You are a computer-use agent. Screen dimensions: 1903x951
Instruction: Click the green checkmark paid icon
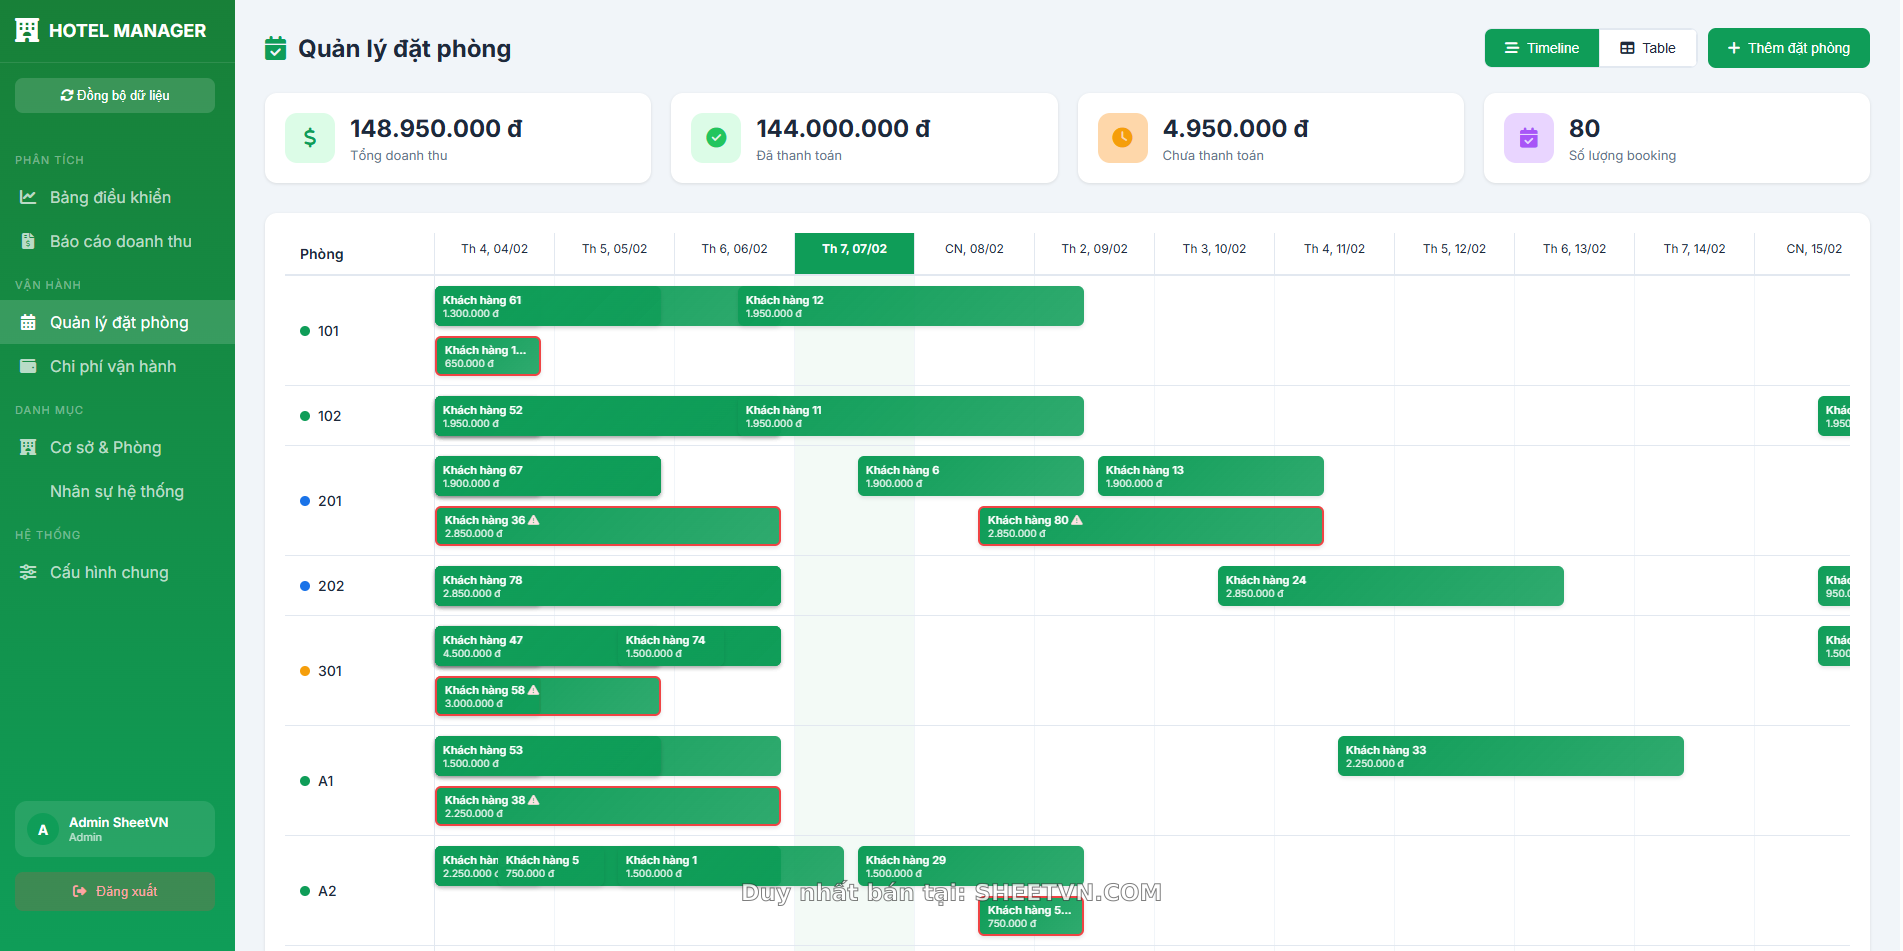(x=716, y=138)
